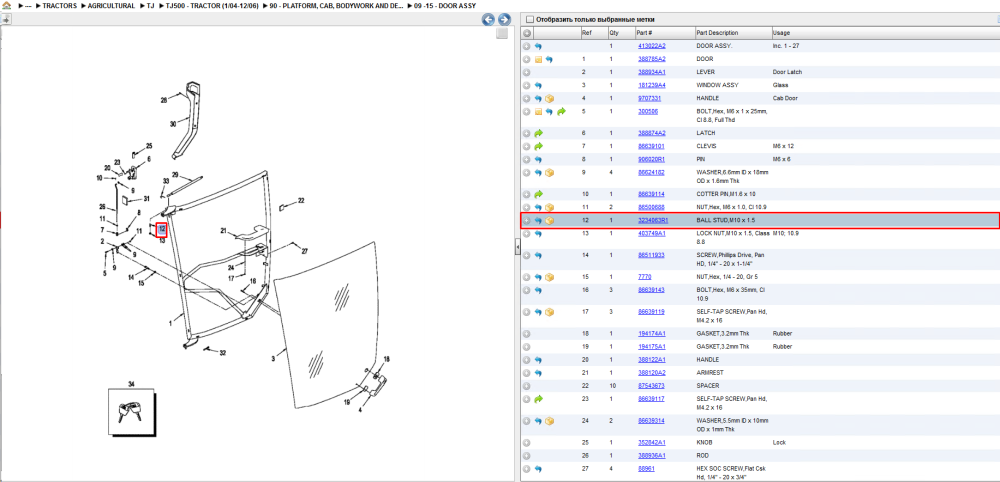Add DOOR ASSY. row with plus icon
1000x482 pixels.
pyautogui.click(x=527, y=47)
